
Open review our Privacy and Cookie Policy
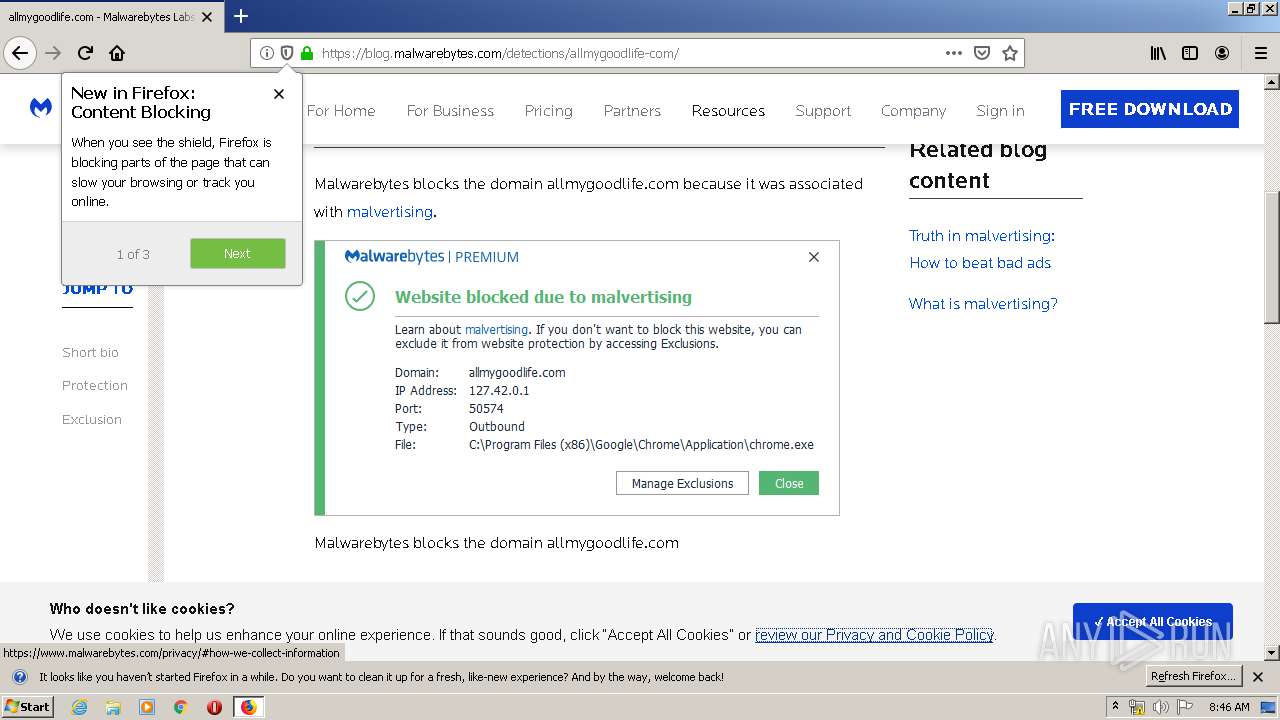point(874,635)
